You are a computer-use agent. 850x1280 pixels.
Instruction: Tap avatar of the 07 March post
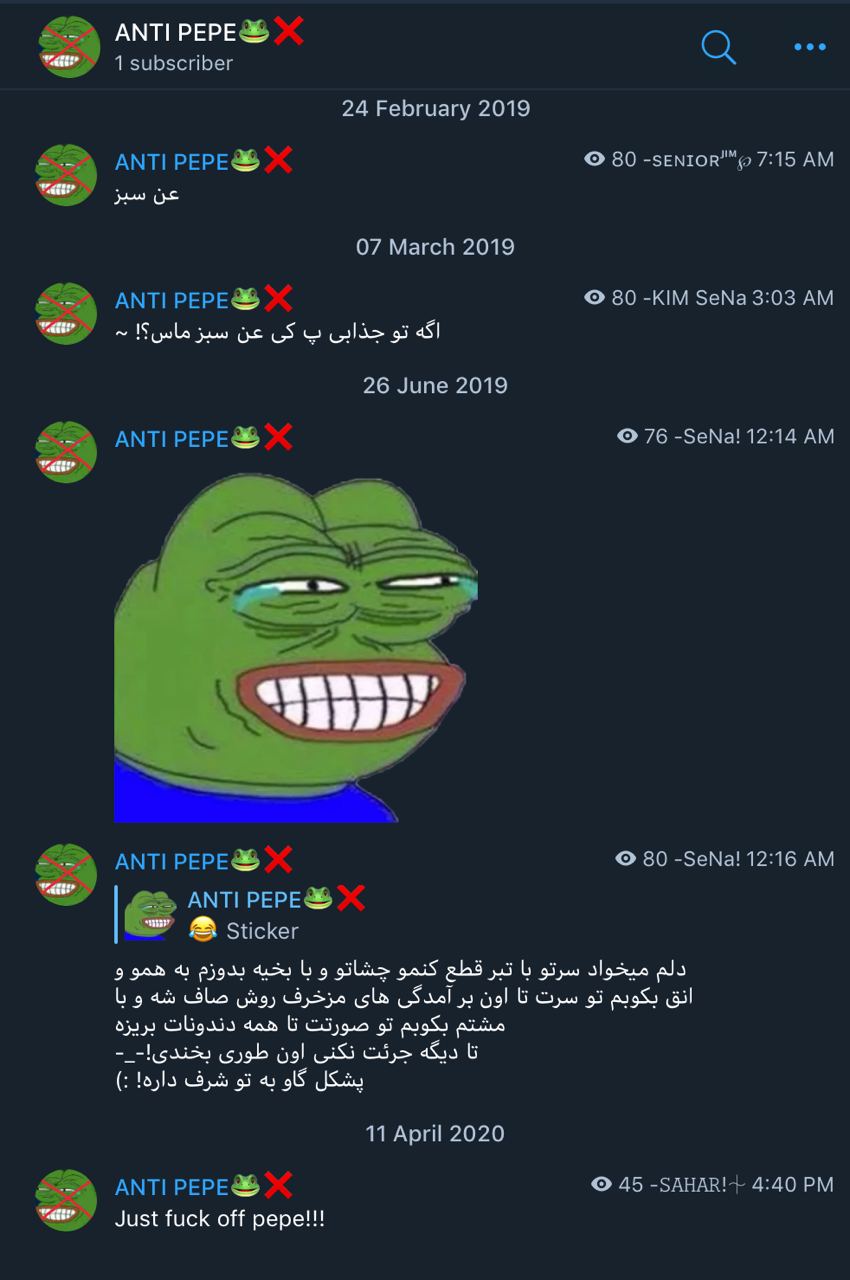(66, 313)
